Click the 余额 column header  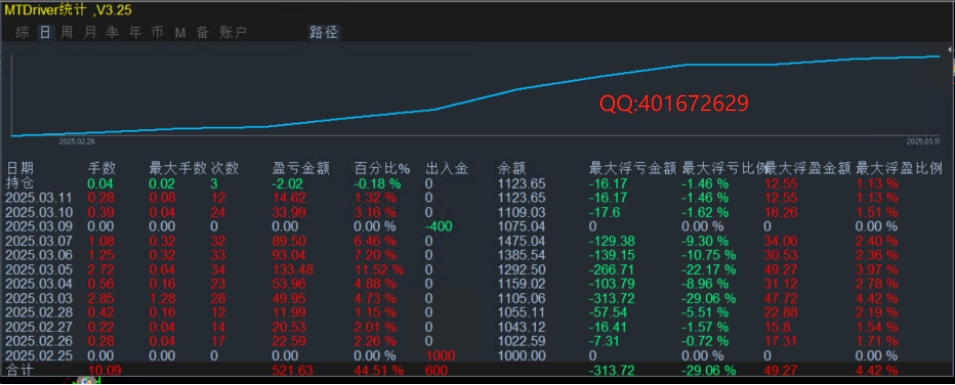[512, 168]
